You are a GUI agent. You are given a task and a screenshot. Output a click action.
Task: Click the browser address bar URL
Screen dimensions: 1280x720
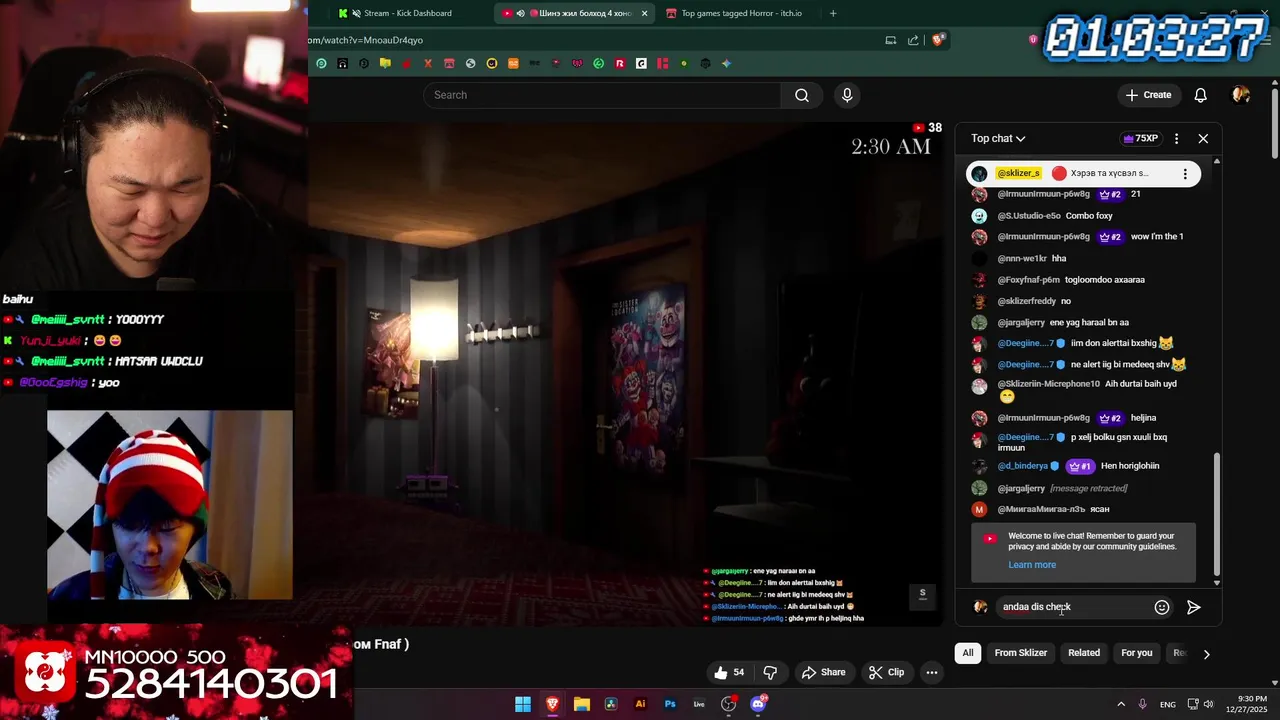[x=366, y=40]
